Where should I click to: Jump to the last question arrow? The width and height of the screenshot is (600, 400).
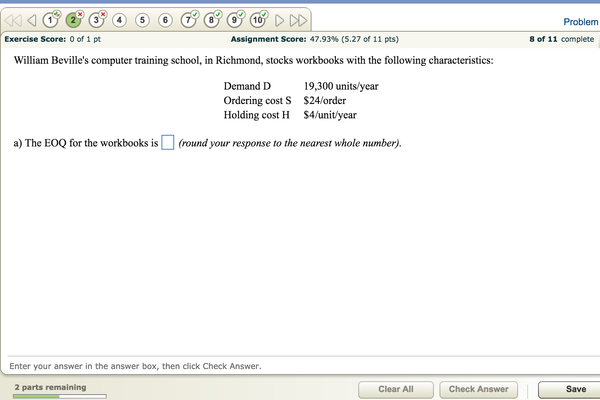coord(298,19)
